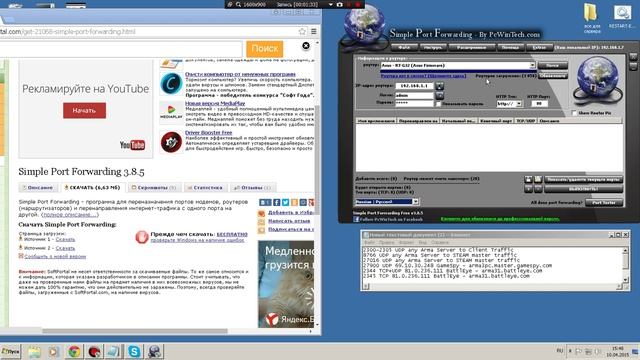Click the icon beside router IP field
Viewport: 640px width, 360px height.
coord(440,86)
